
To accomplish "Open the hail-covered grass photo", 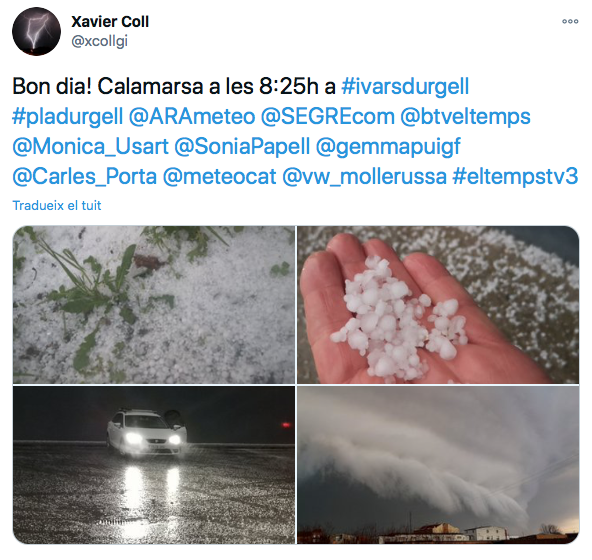I will pos(154,305).
